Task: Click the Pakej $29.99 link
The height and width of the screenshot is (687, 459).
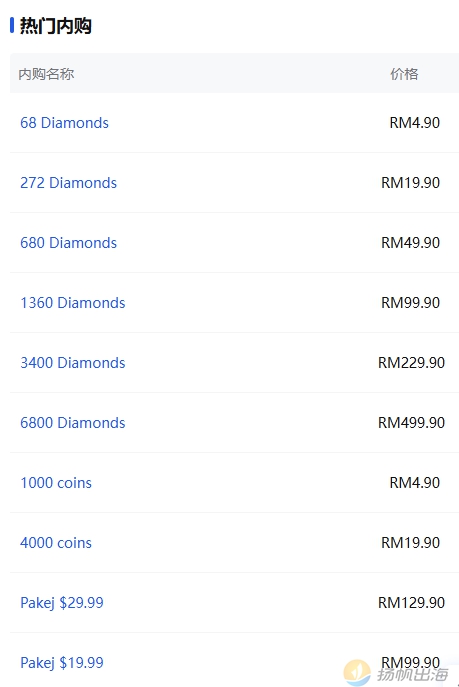Action: click(62, 603)
